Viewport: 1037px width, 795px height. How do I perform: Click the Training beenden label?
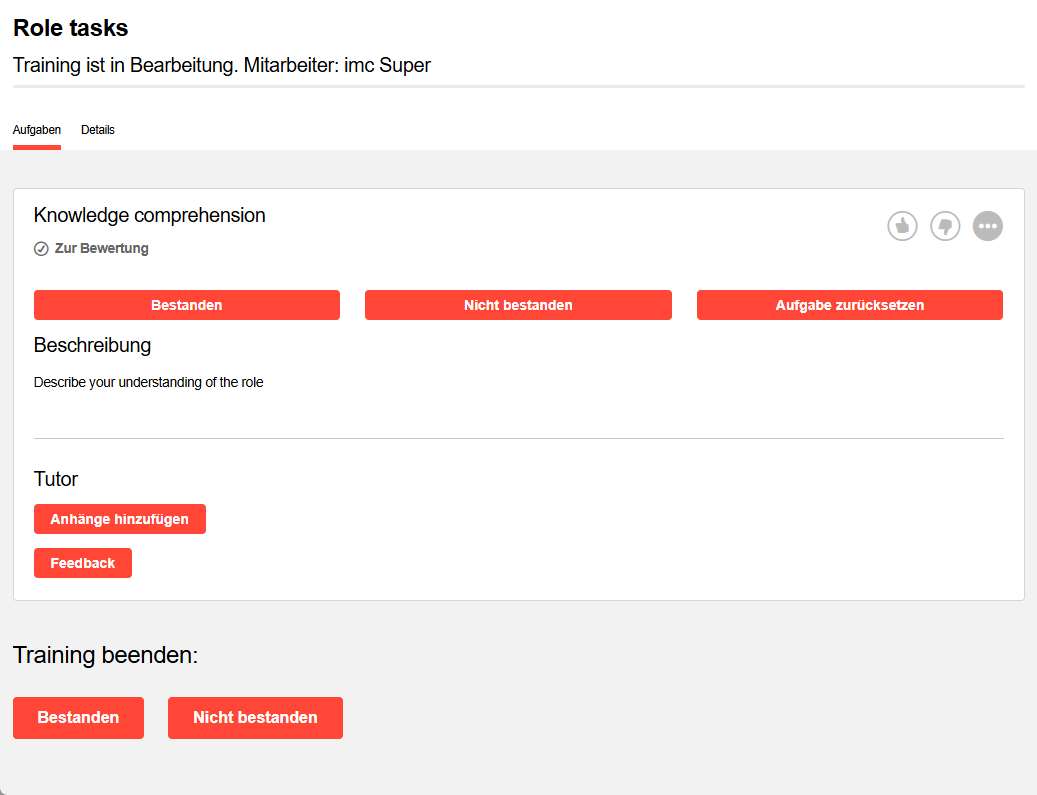[x=106, y=656]
